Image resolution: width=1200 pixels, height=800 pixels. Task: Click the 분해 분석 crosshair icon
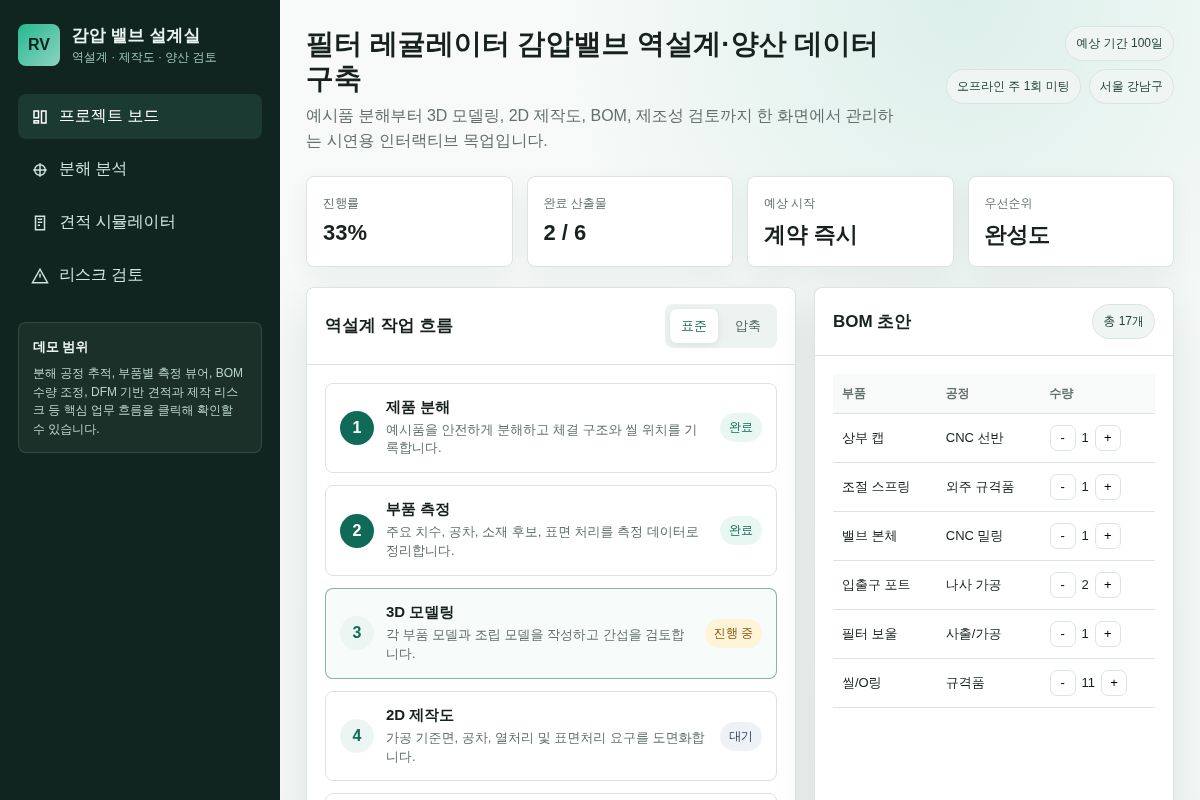tap(40, 170)
